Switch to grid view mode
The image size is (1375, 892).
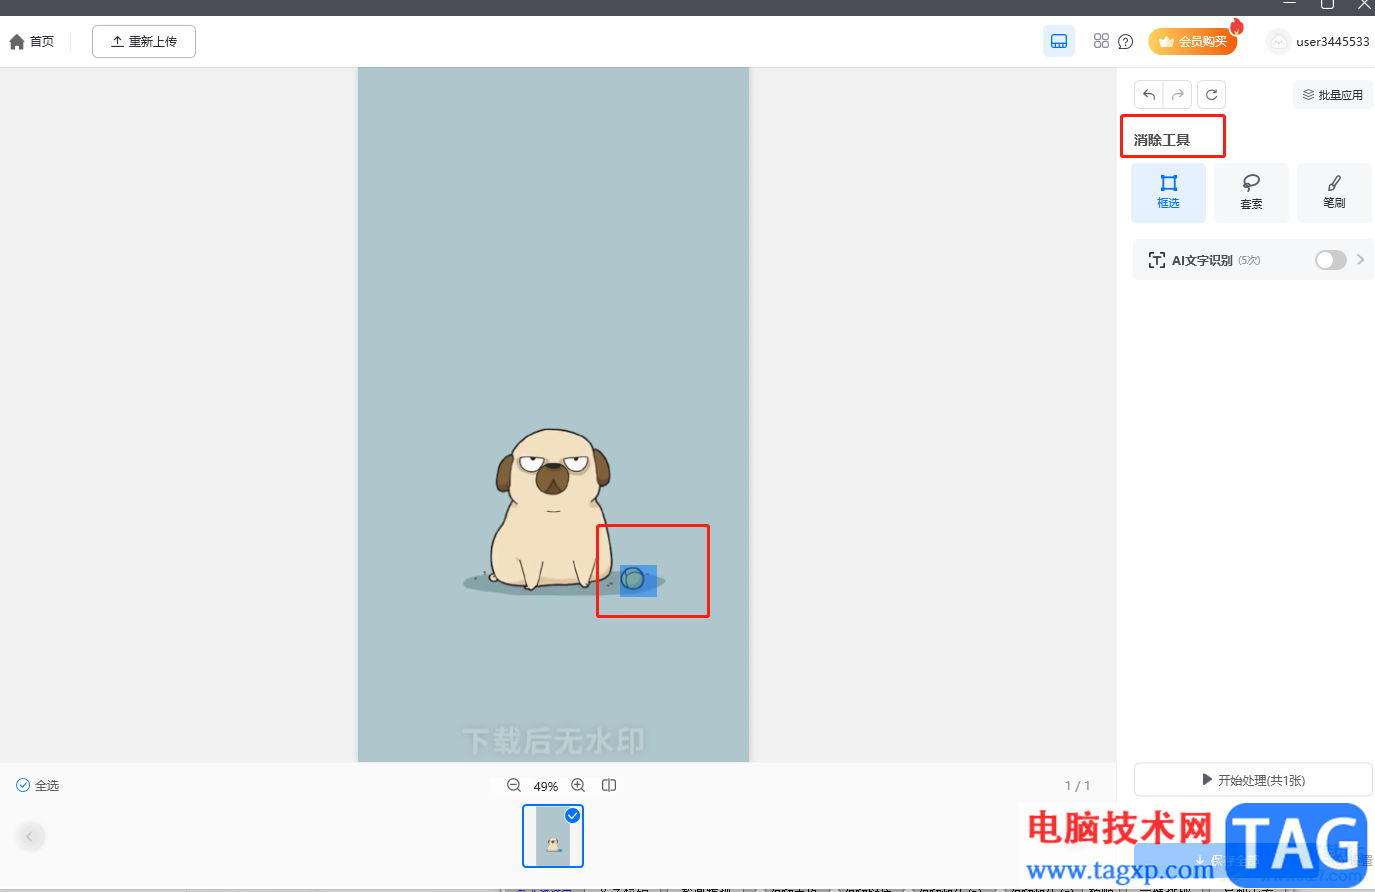coord(1101,41)
